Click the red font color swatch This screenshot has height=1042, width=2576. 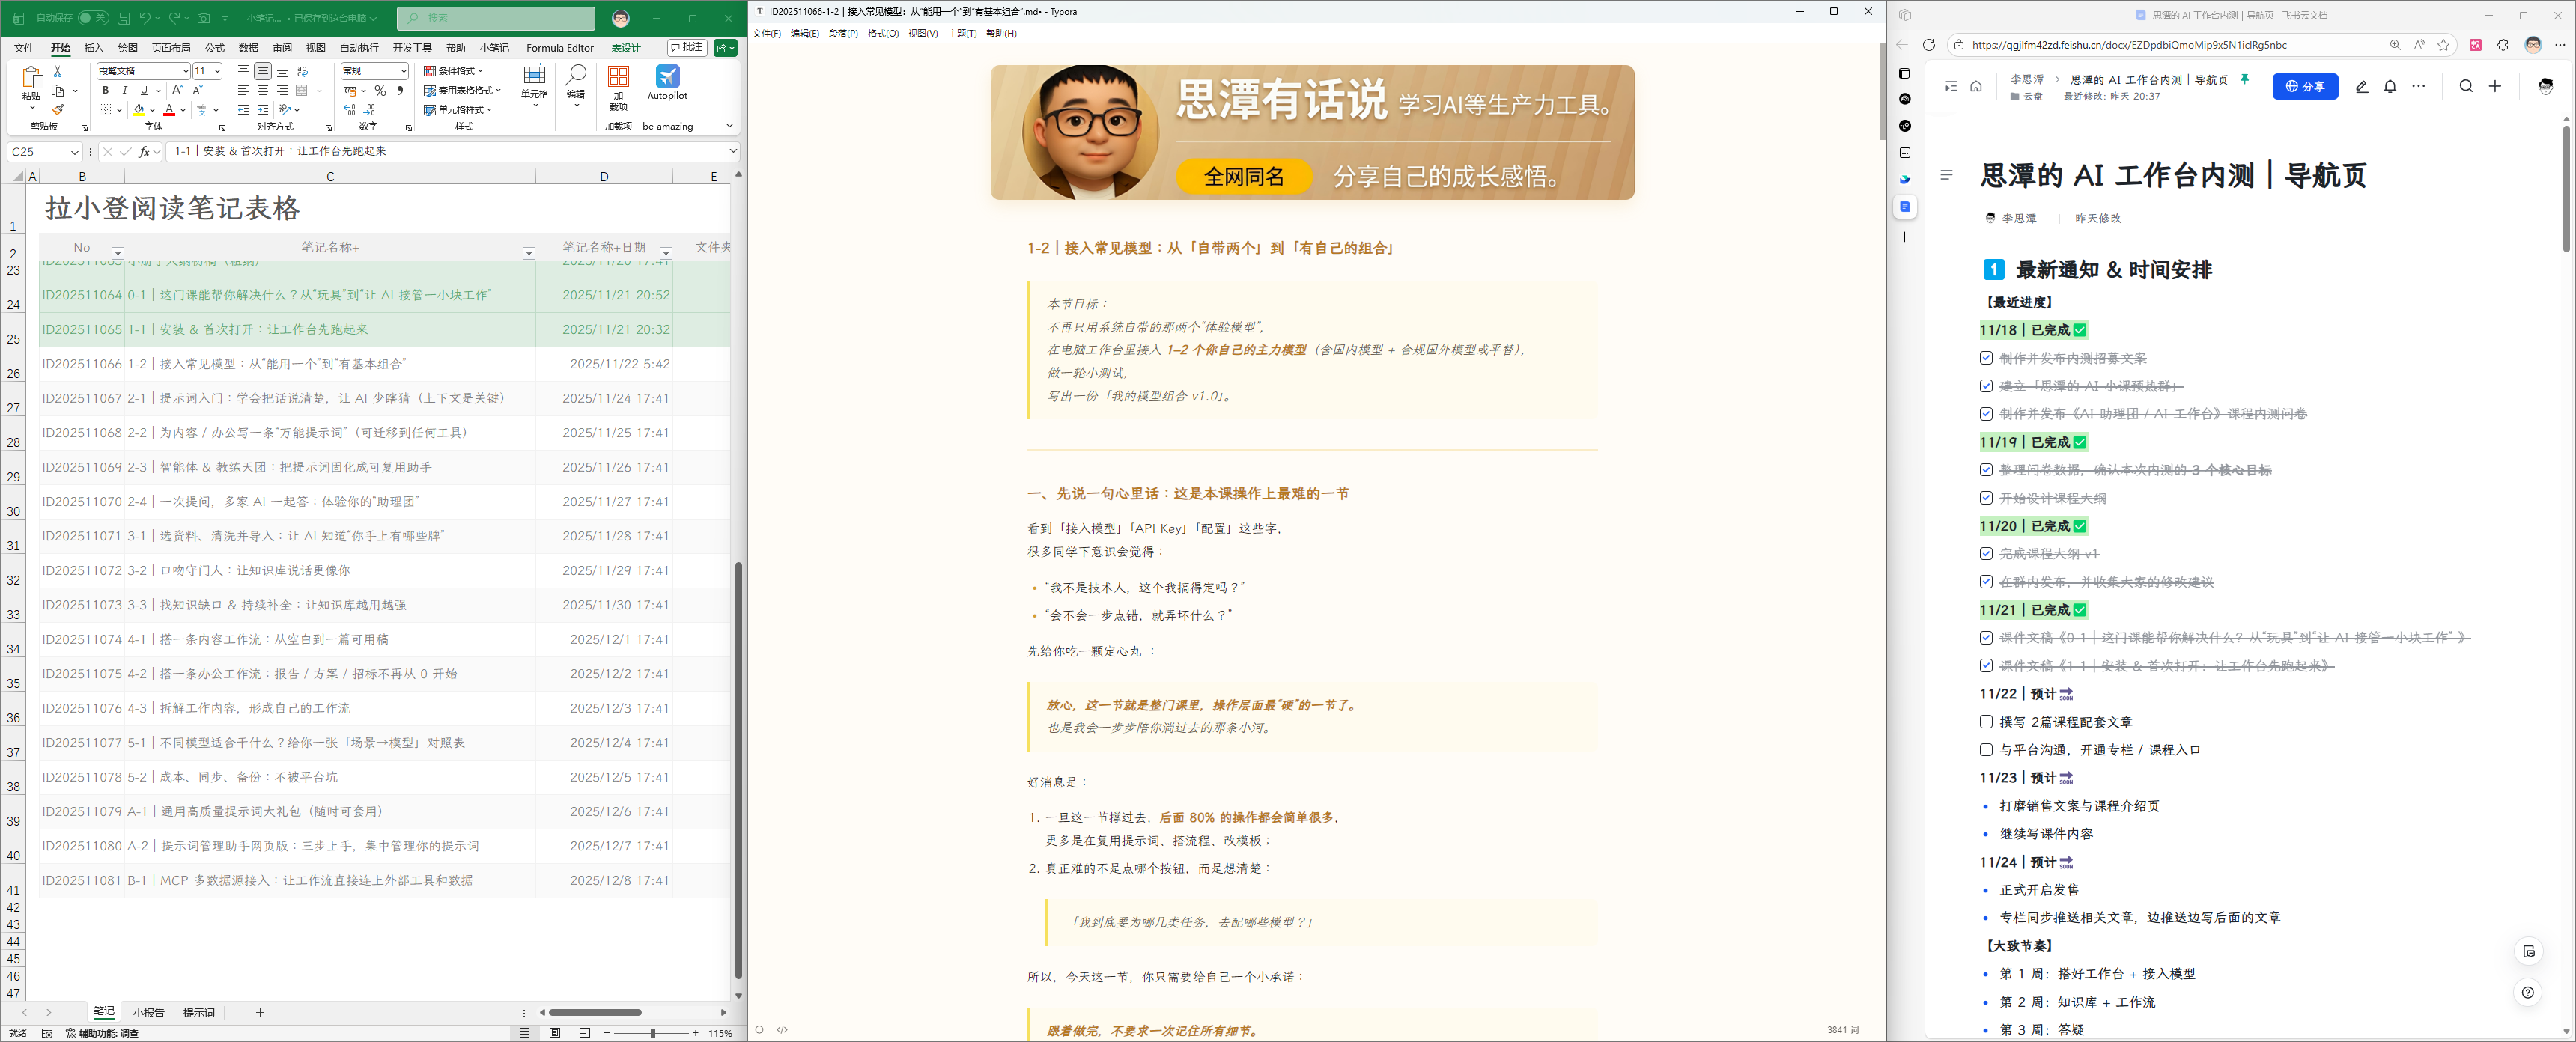[x=169, y=110]
